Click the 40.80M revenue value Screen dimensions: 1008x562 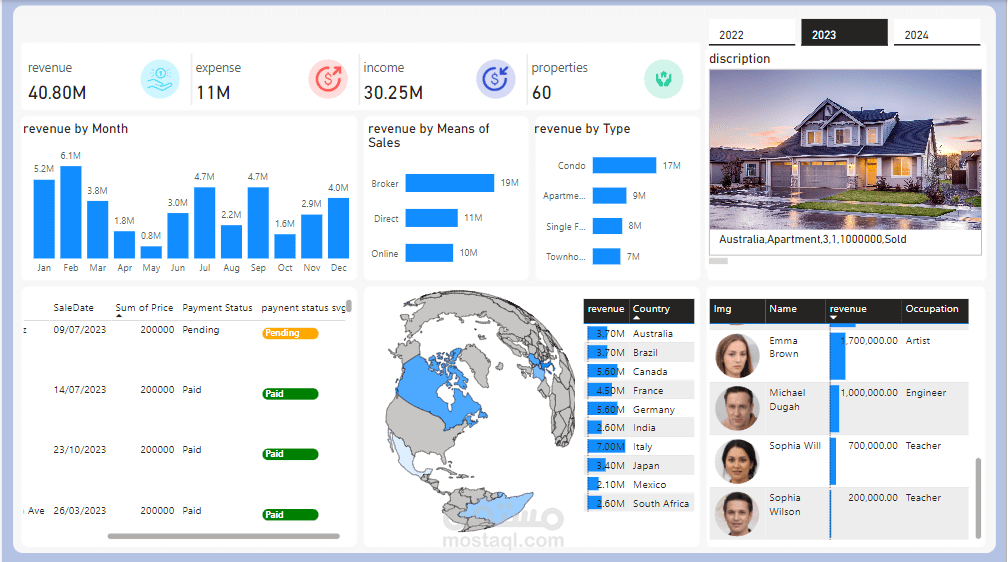pos(57,93)
